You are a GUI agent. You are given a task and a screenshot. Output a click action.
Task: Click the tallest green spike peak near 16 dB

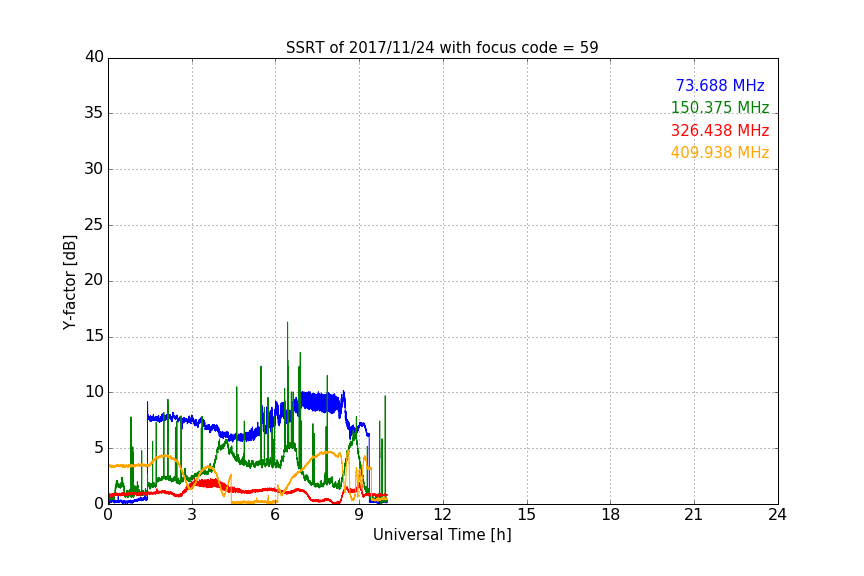287,324
